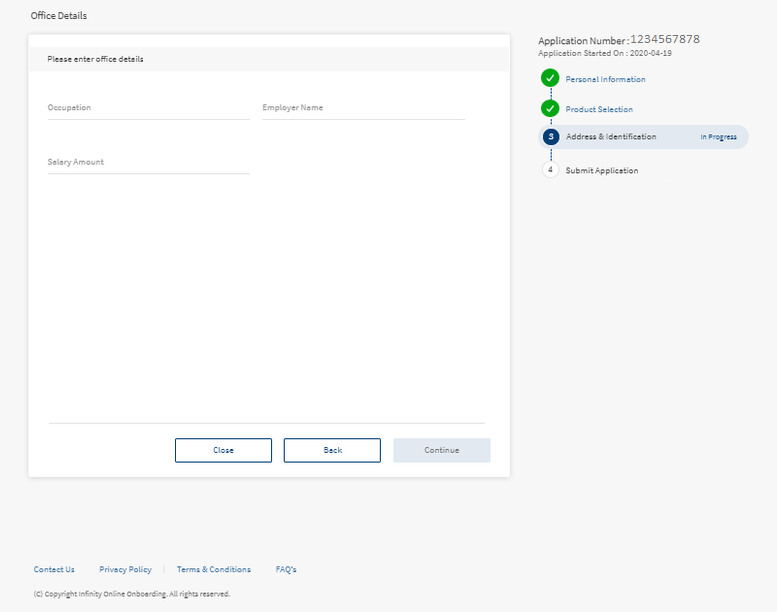
Task: Click the Continue button
Action: point(441,450)
